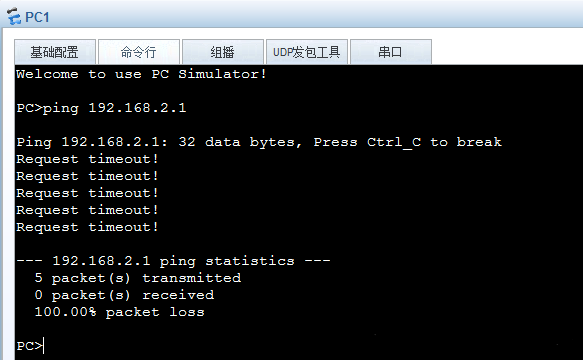Screen dimensions: 583x360
Task: Click the Ctrl_C to break text
Action: pos(434,142)
